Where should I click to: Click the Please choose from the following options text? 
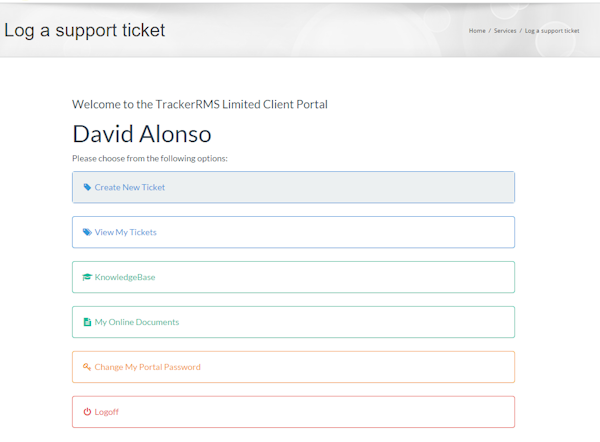(x=150, y=158)
